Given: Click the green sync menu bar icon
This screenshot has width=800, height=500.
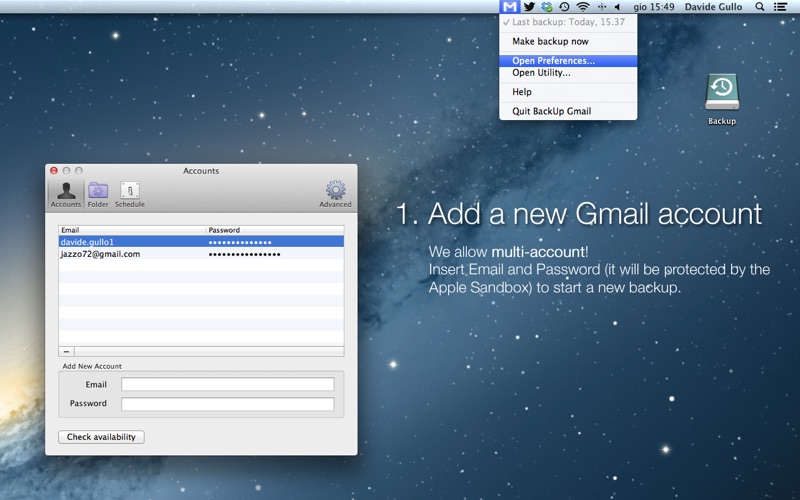Looking at the screenshot, I should [x=547, y=7].
